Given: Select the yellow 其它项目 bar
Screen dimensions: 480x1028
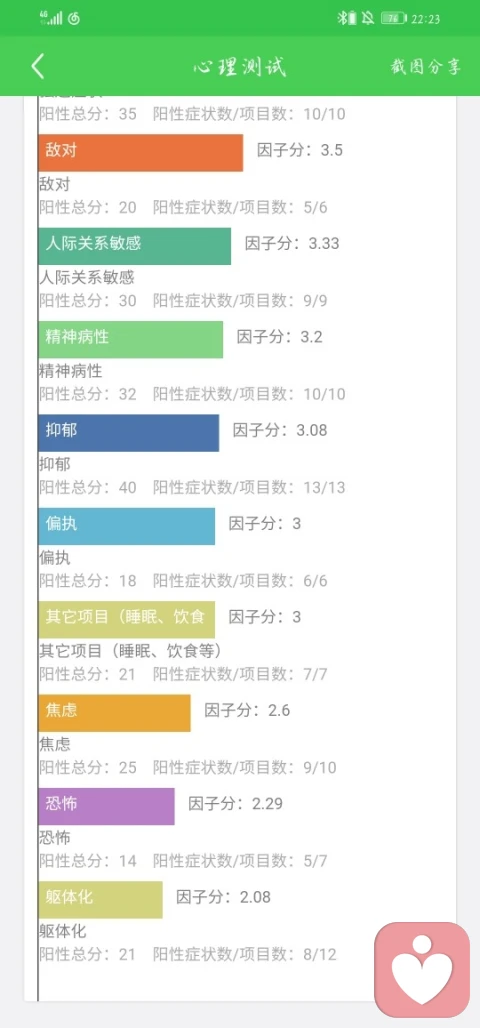Looking at the screenshot, I should (127, 620).
